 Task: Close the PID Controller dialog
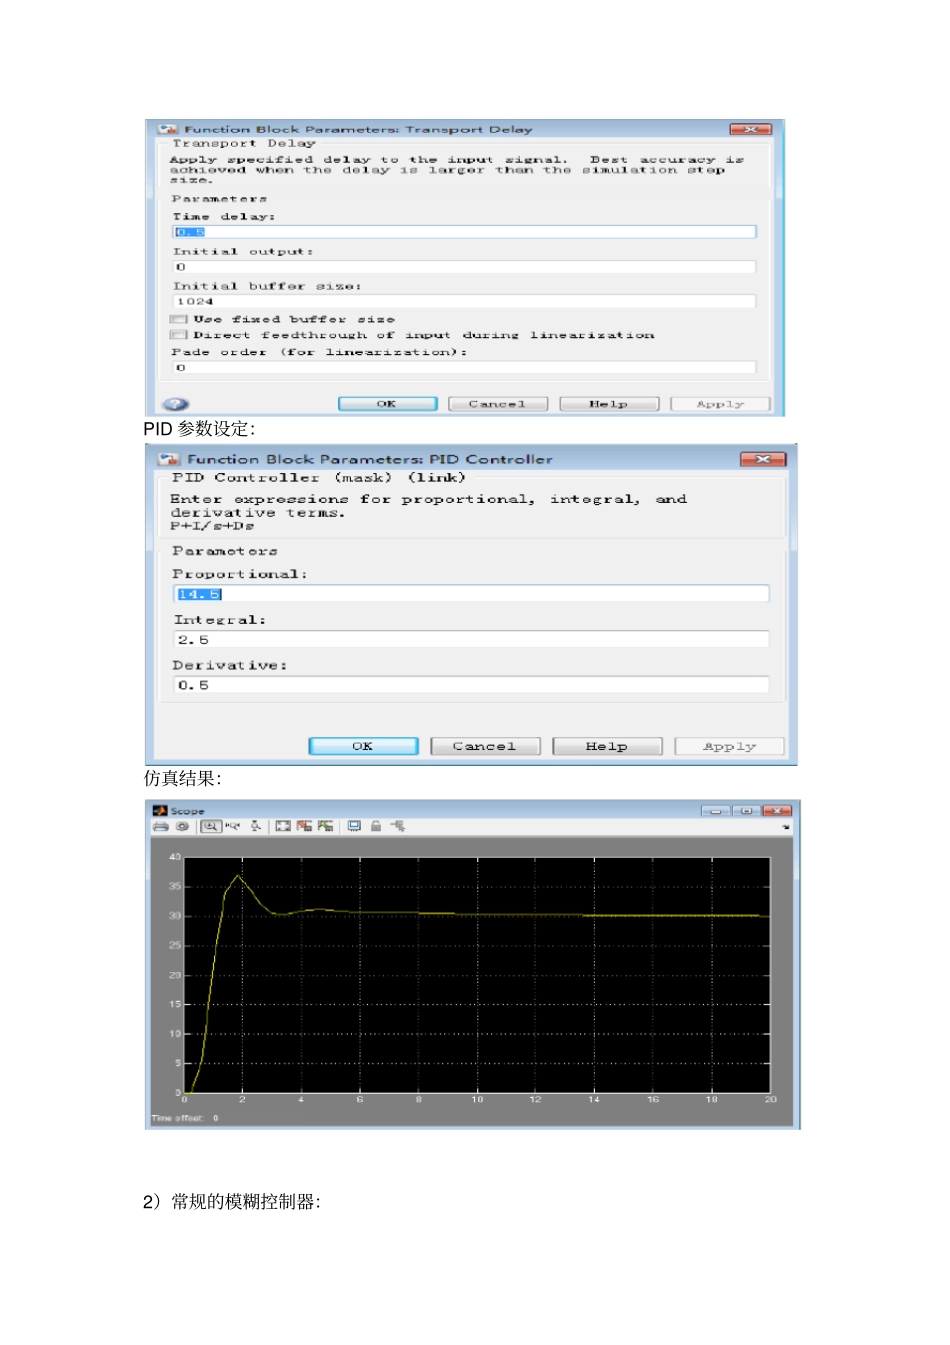point(763,459)
